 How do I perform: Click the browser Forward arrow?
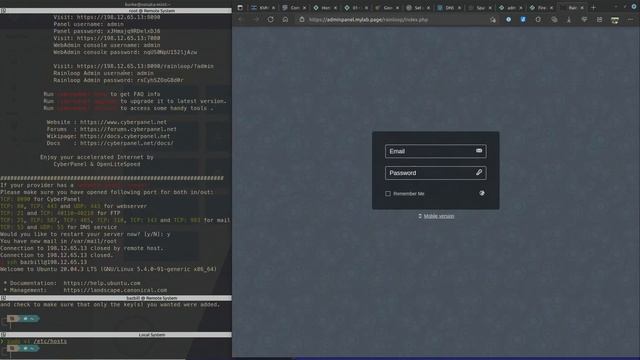[x=256, y=20]
